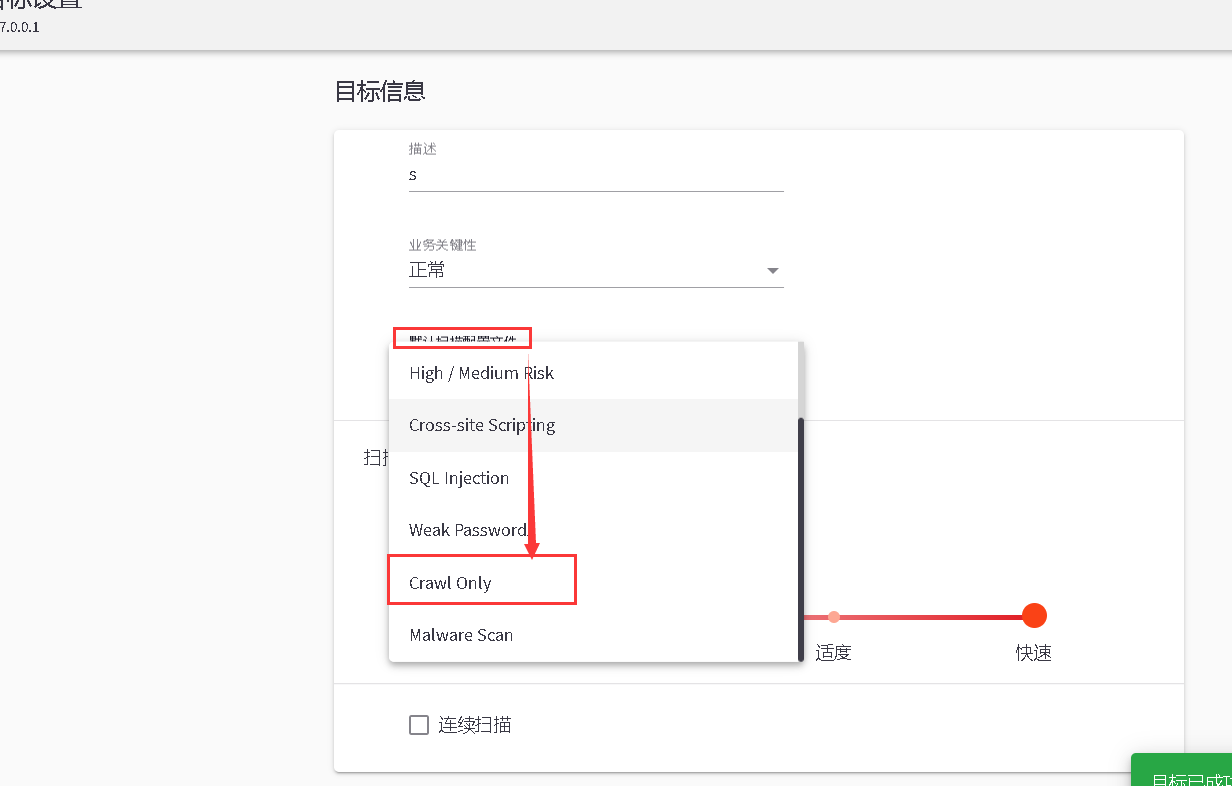This screenshot has height=786, width=1232.
Task: Click the scan profile label above the list
Action: [x=461, y=338]
